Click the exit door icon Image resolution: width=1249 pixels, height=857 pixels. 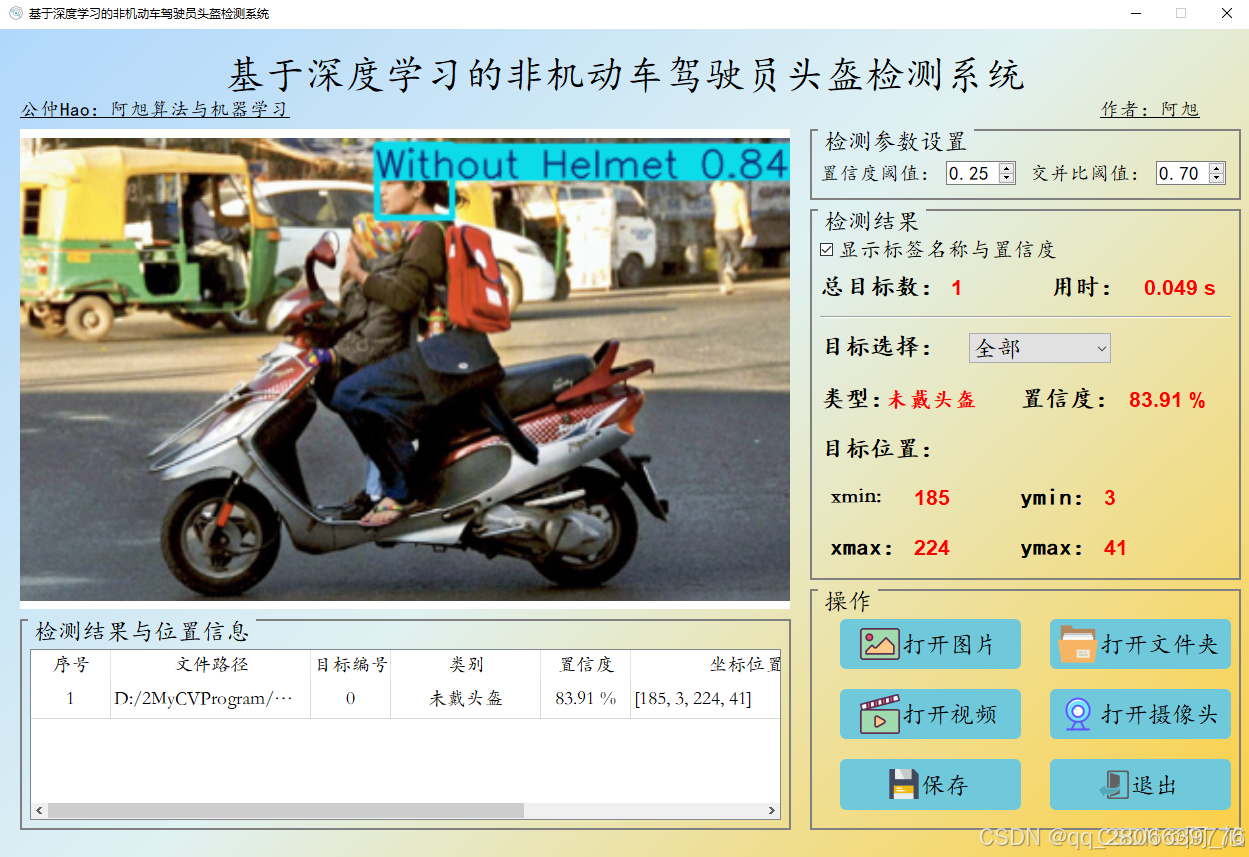pyautogui.click(x=1114, y=785)
